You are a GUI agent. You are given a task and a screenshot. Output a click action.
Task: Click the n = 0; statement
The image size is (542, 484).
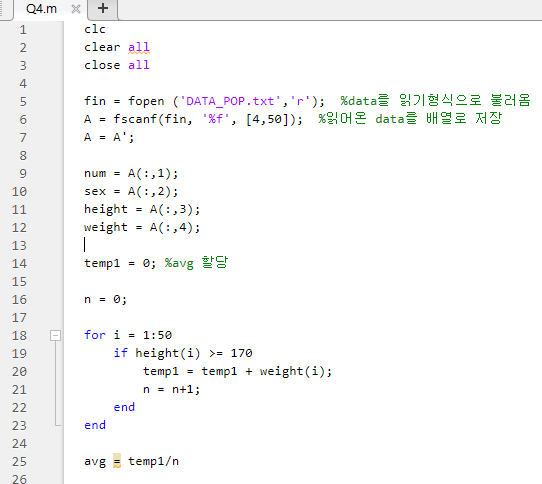point(105,299)
